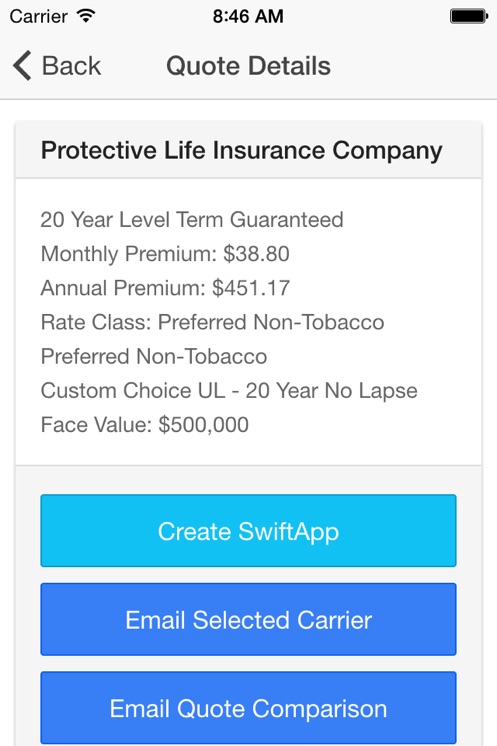Select the Rate Class Preferred Non-Tobacco line
This screenshot has width=497, height=746.
point(213,322)
